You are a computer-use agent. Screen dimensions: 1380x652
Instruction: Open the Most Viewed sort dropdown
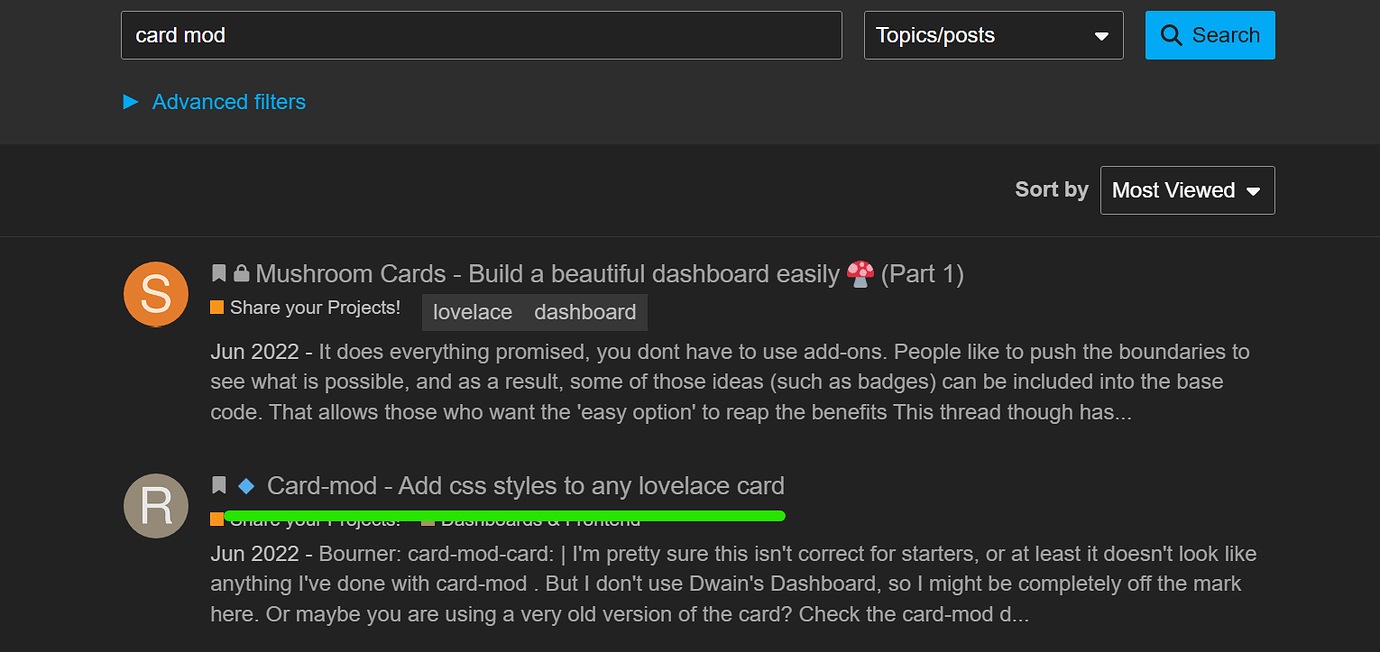click(x=1186, y=190)
